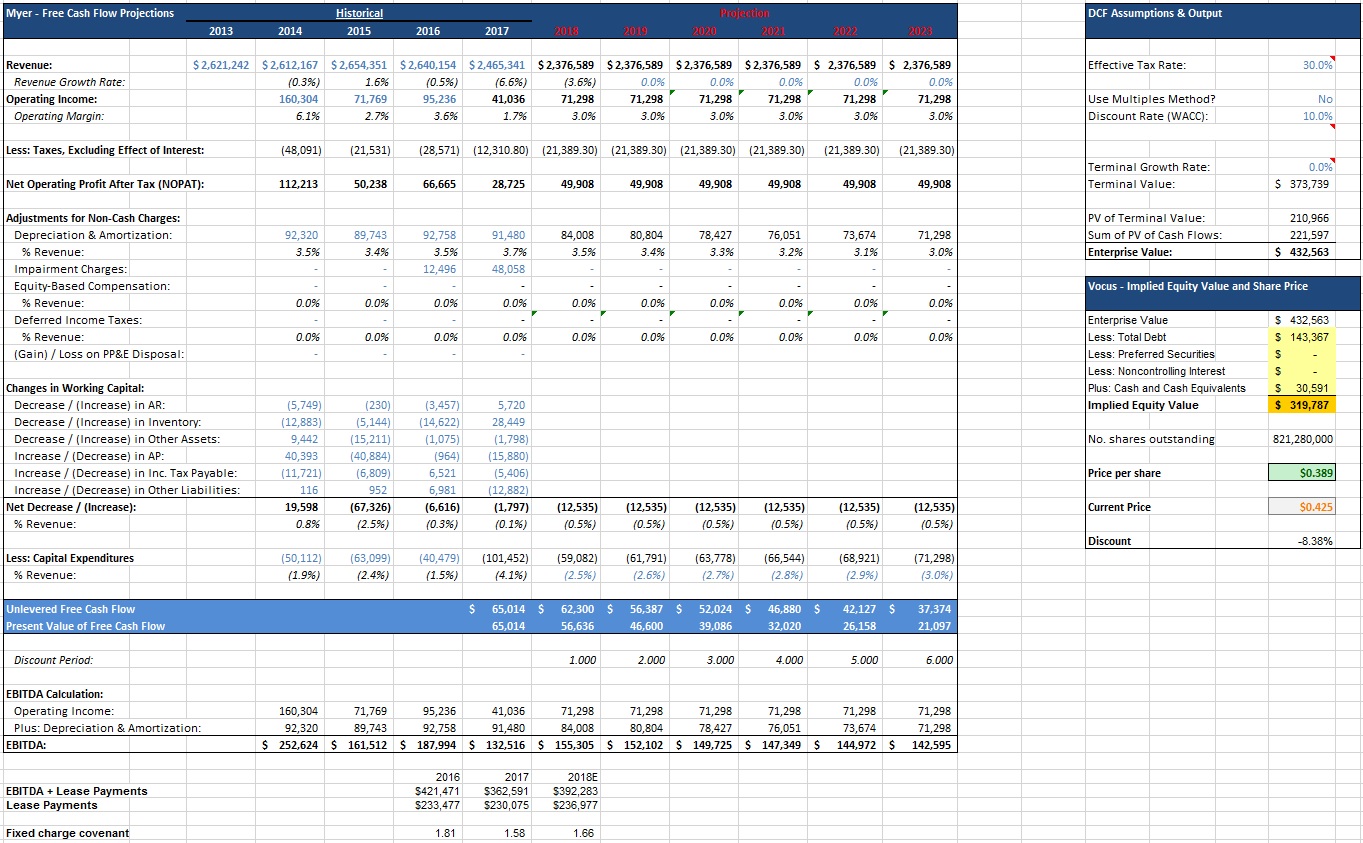
Task: Select the 'No' value for Use Multiples Method
Action: point(1325,99)
